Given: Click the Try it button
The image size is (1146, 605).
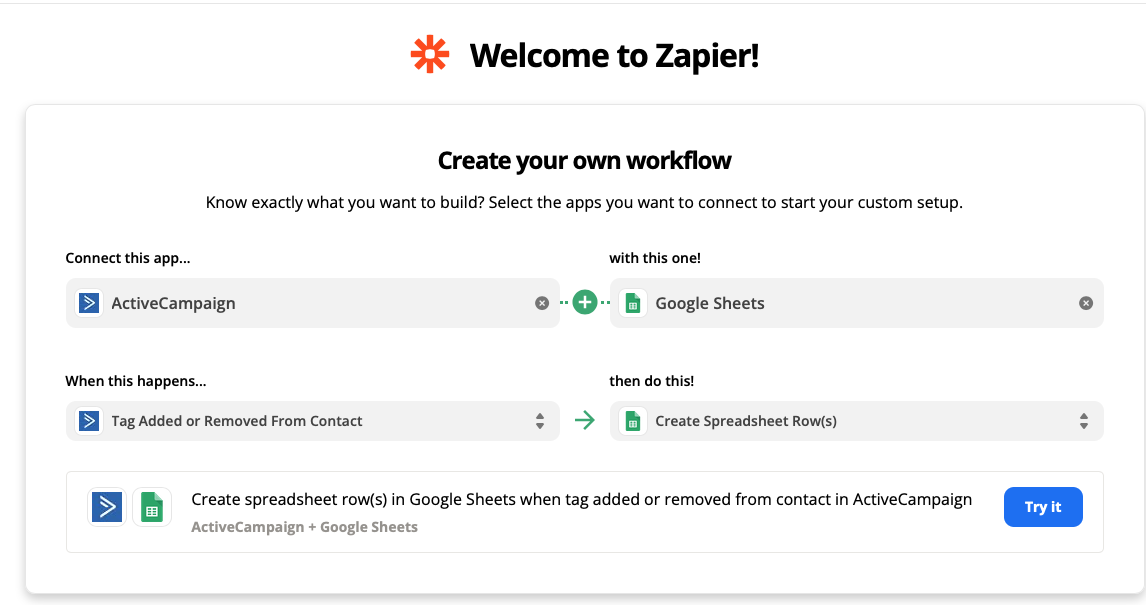Looking at the screenshot, I should point(1043,507).
